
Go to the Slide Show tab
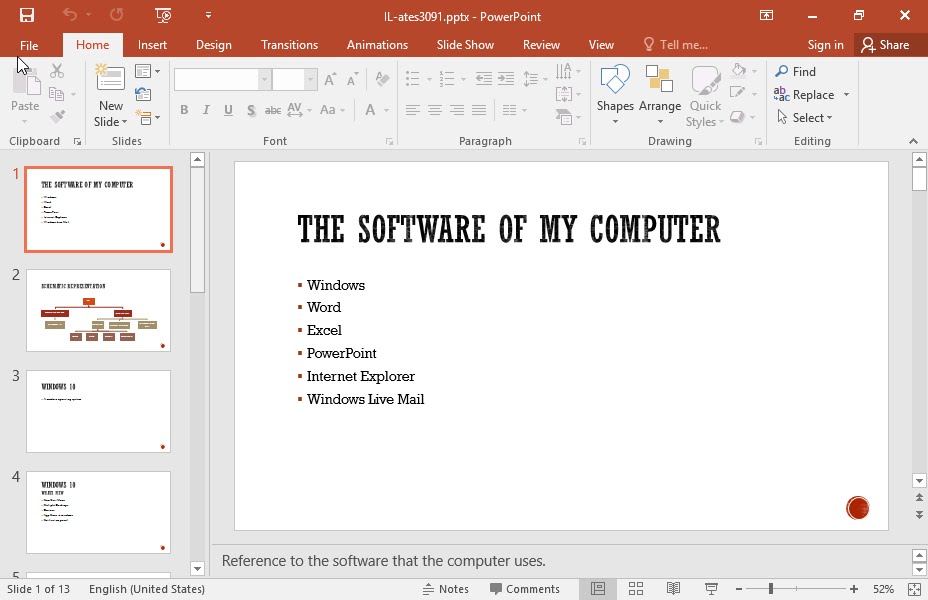465,45
